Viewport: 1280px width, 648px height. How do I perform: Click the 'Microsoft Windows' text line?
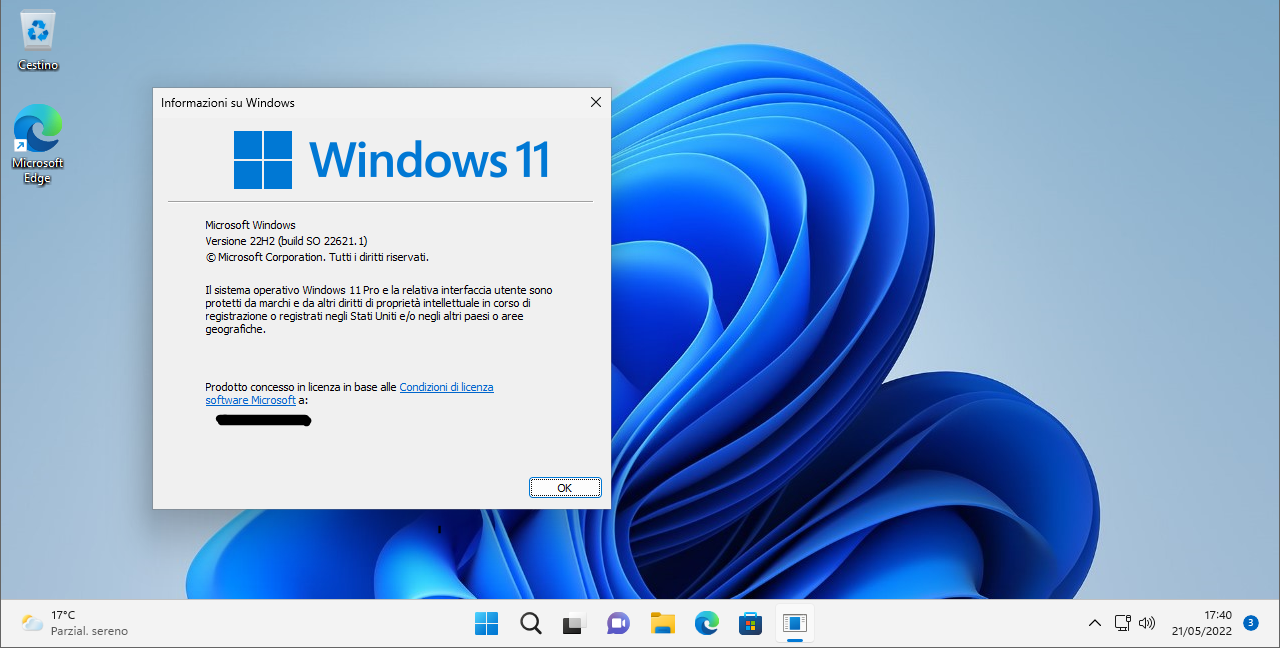(250, 225)
